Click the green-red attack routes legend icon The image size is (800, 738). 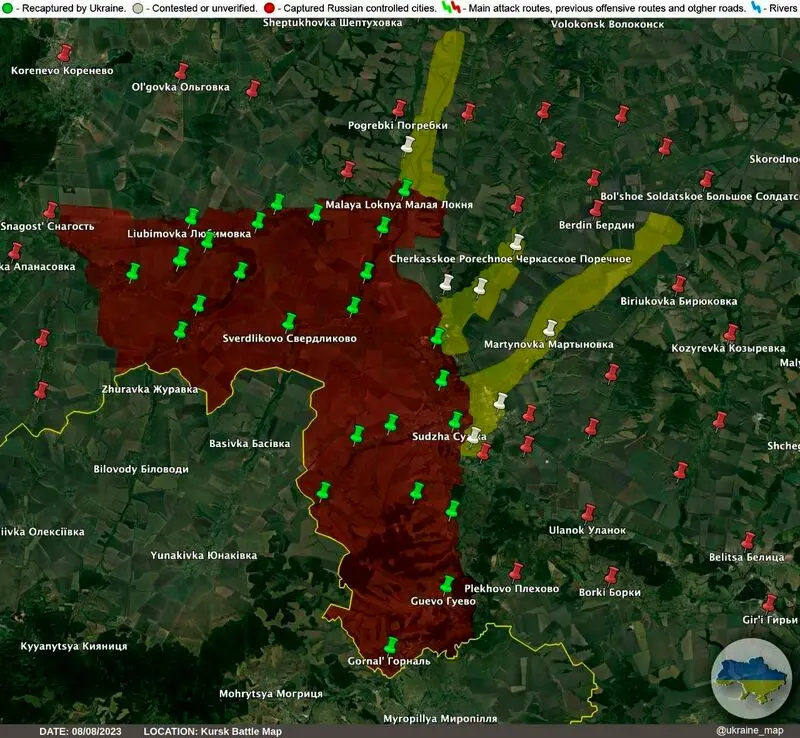click(x=452, y=8)
